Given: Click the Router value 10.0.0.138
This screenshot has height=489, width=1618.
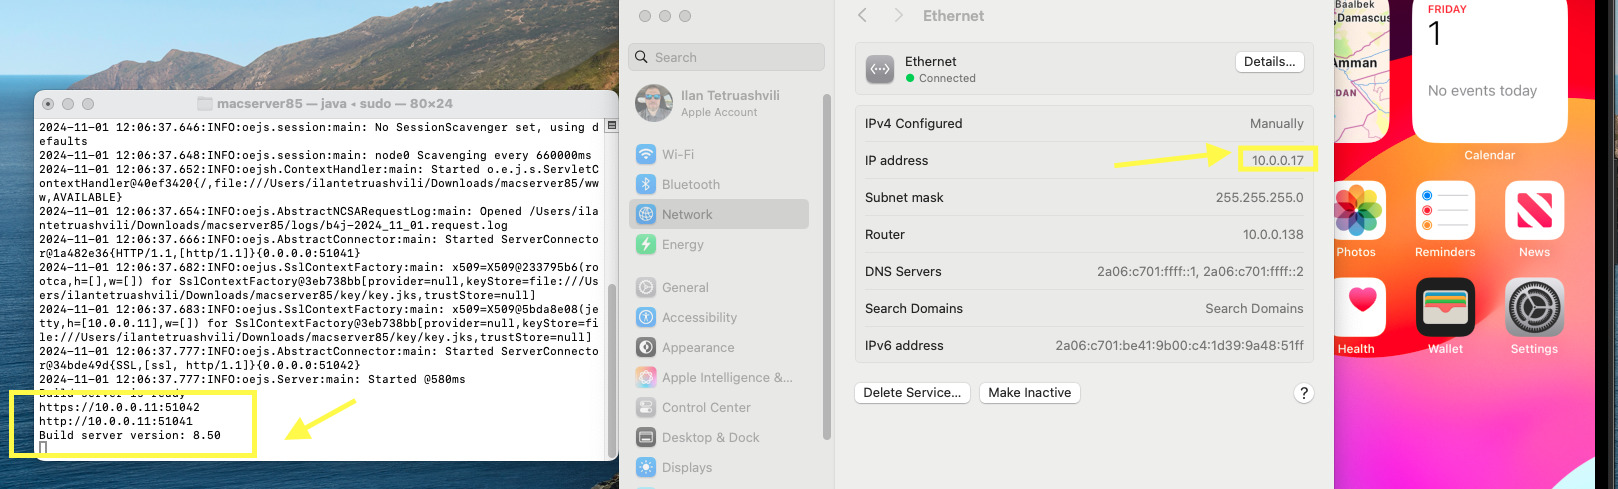Looking at the screenshot, I should 1273,234.
